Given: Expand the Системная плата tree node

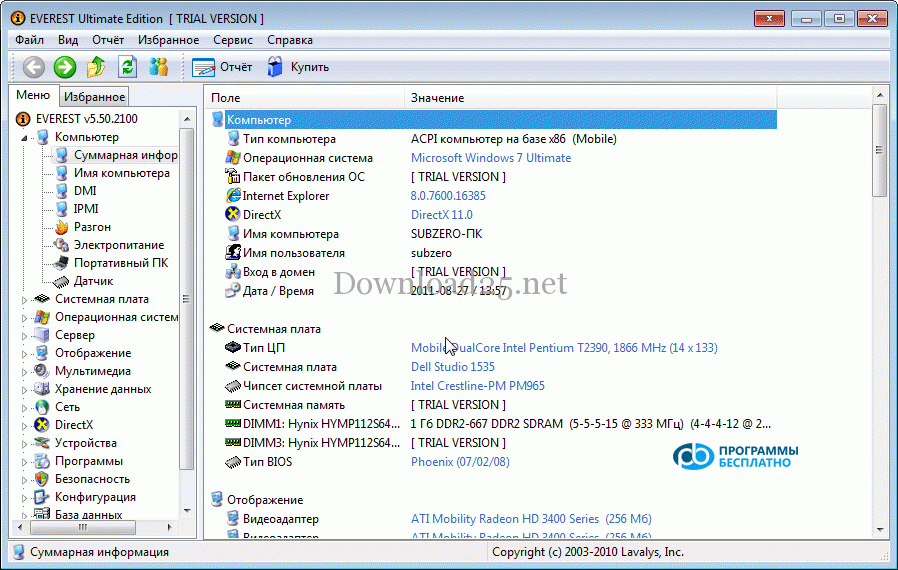Looking at the screenshot, I should click(x=24, y=300).
